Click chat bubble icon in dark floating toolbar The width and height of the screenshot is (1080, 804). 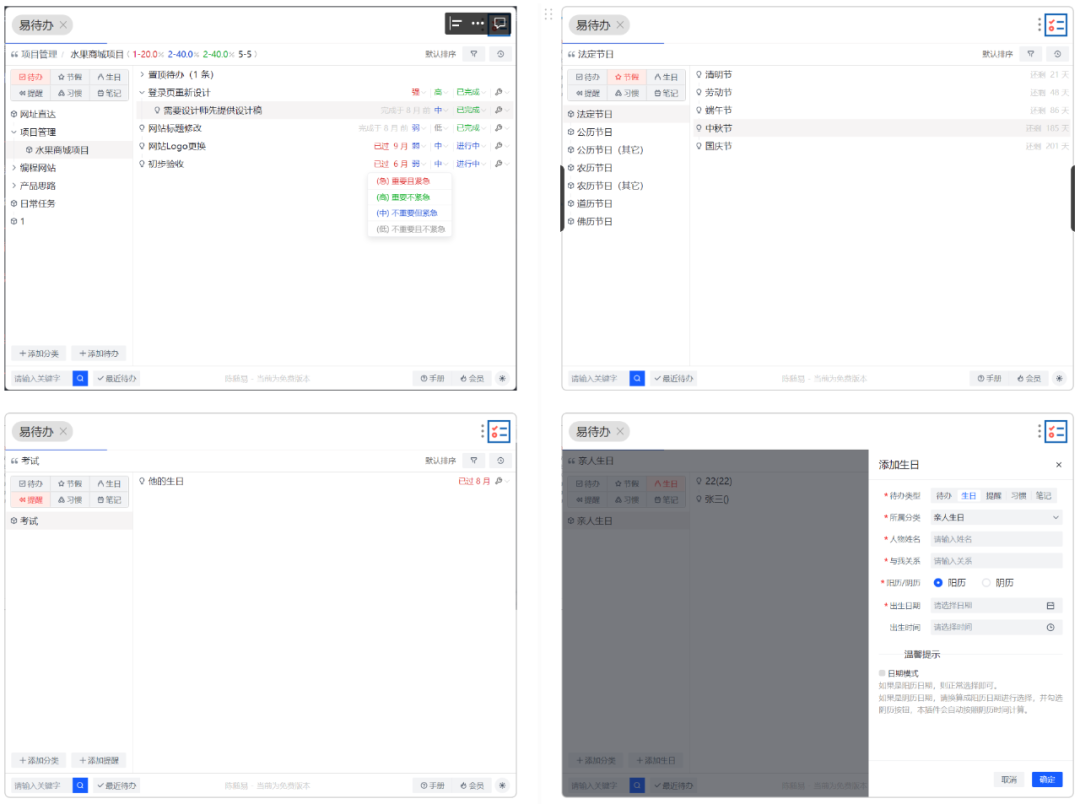tap(499, 24)
